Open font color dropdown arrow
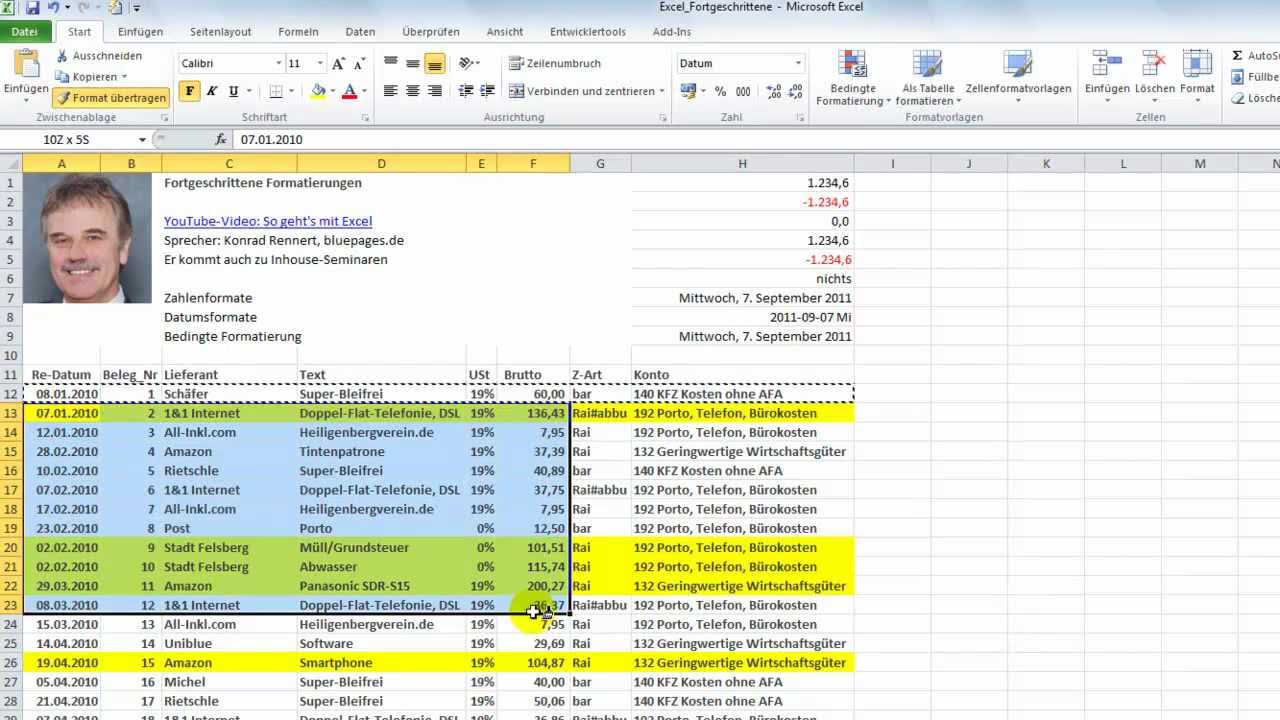The height and width of the screenshot is (720, 1280). pos(364,91)
